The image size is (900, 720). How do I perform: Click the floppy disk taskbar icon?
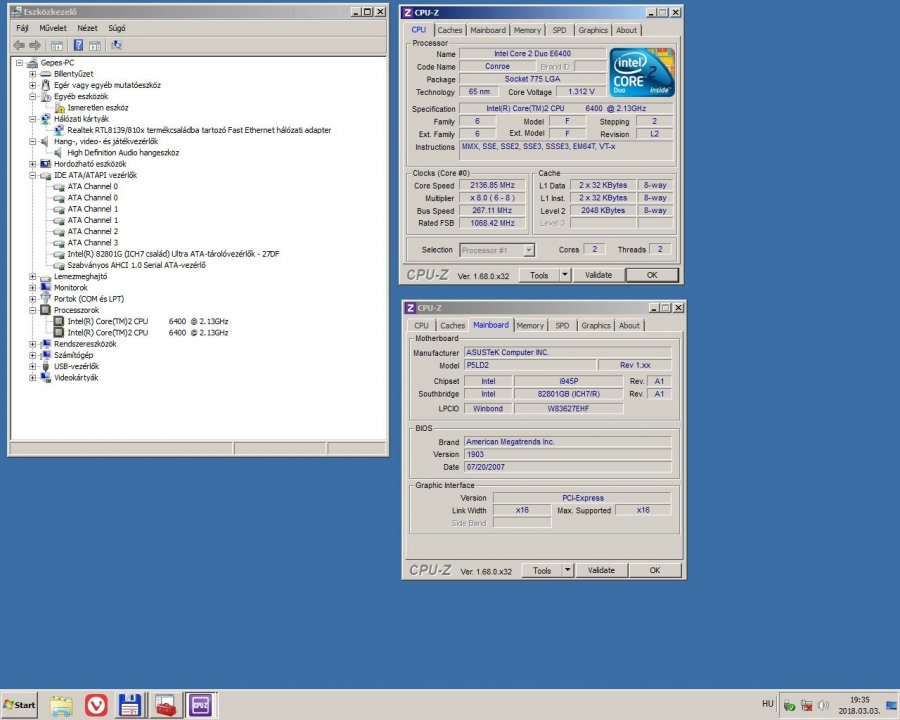pos(130,705)
